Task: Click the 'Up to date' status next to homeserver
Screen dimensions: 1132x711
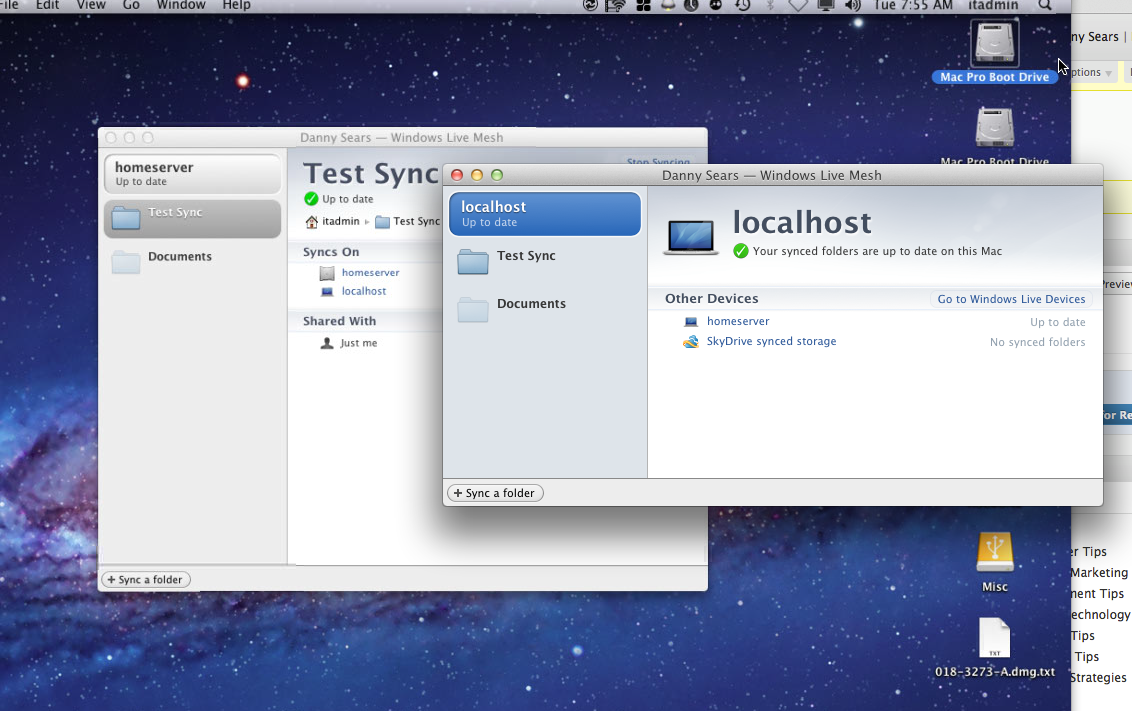Action: pyautogui.click(x=1058, y=322)
